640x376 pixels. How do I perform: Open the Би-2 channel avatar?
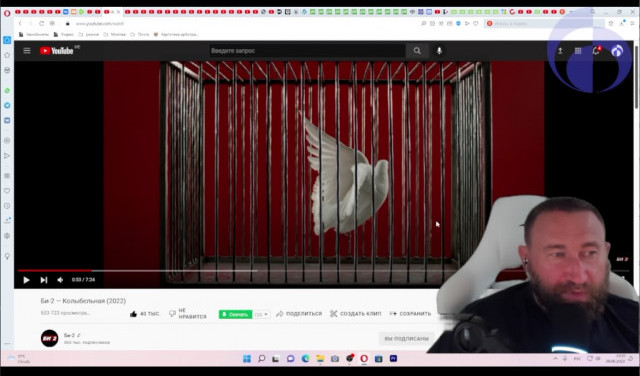(49, 338)
